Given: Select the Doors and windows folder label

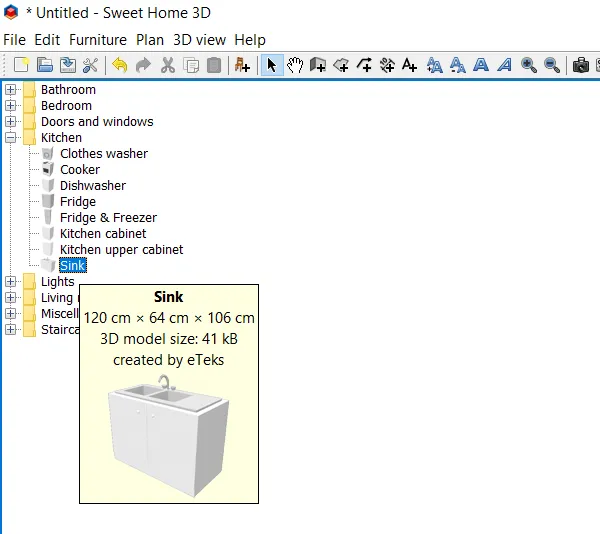Looking at the screenshot, I should coord(97,122).
